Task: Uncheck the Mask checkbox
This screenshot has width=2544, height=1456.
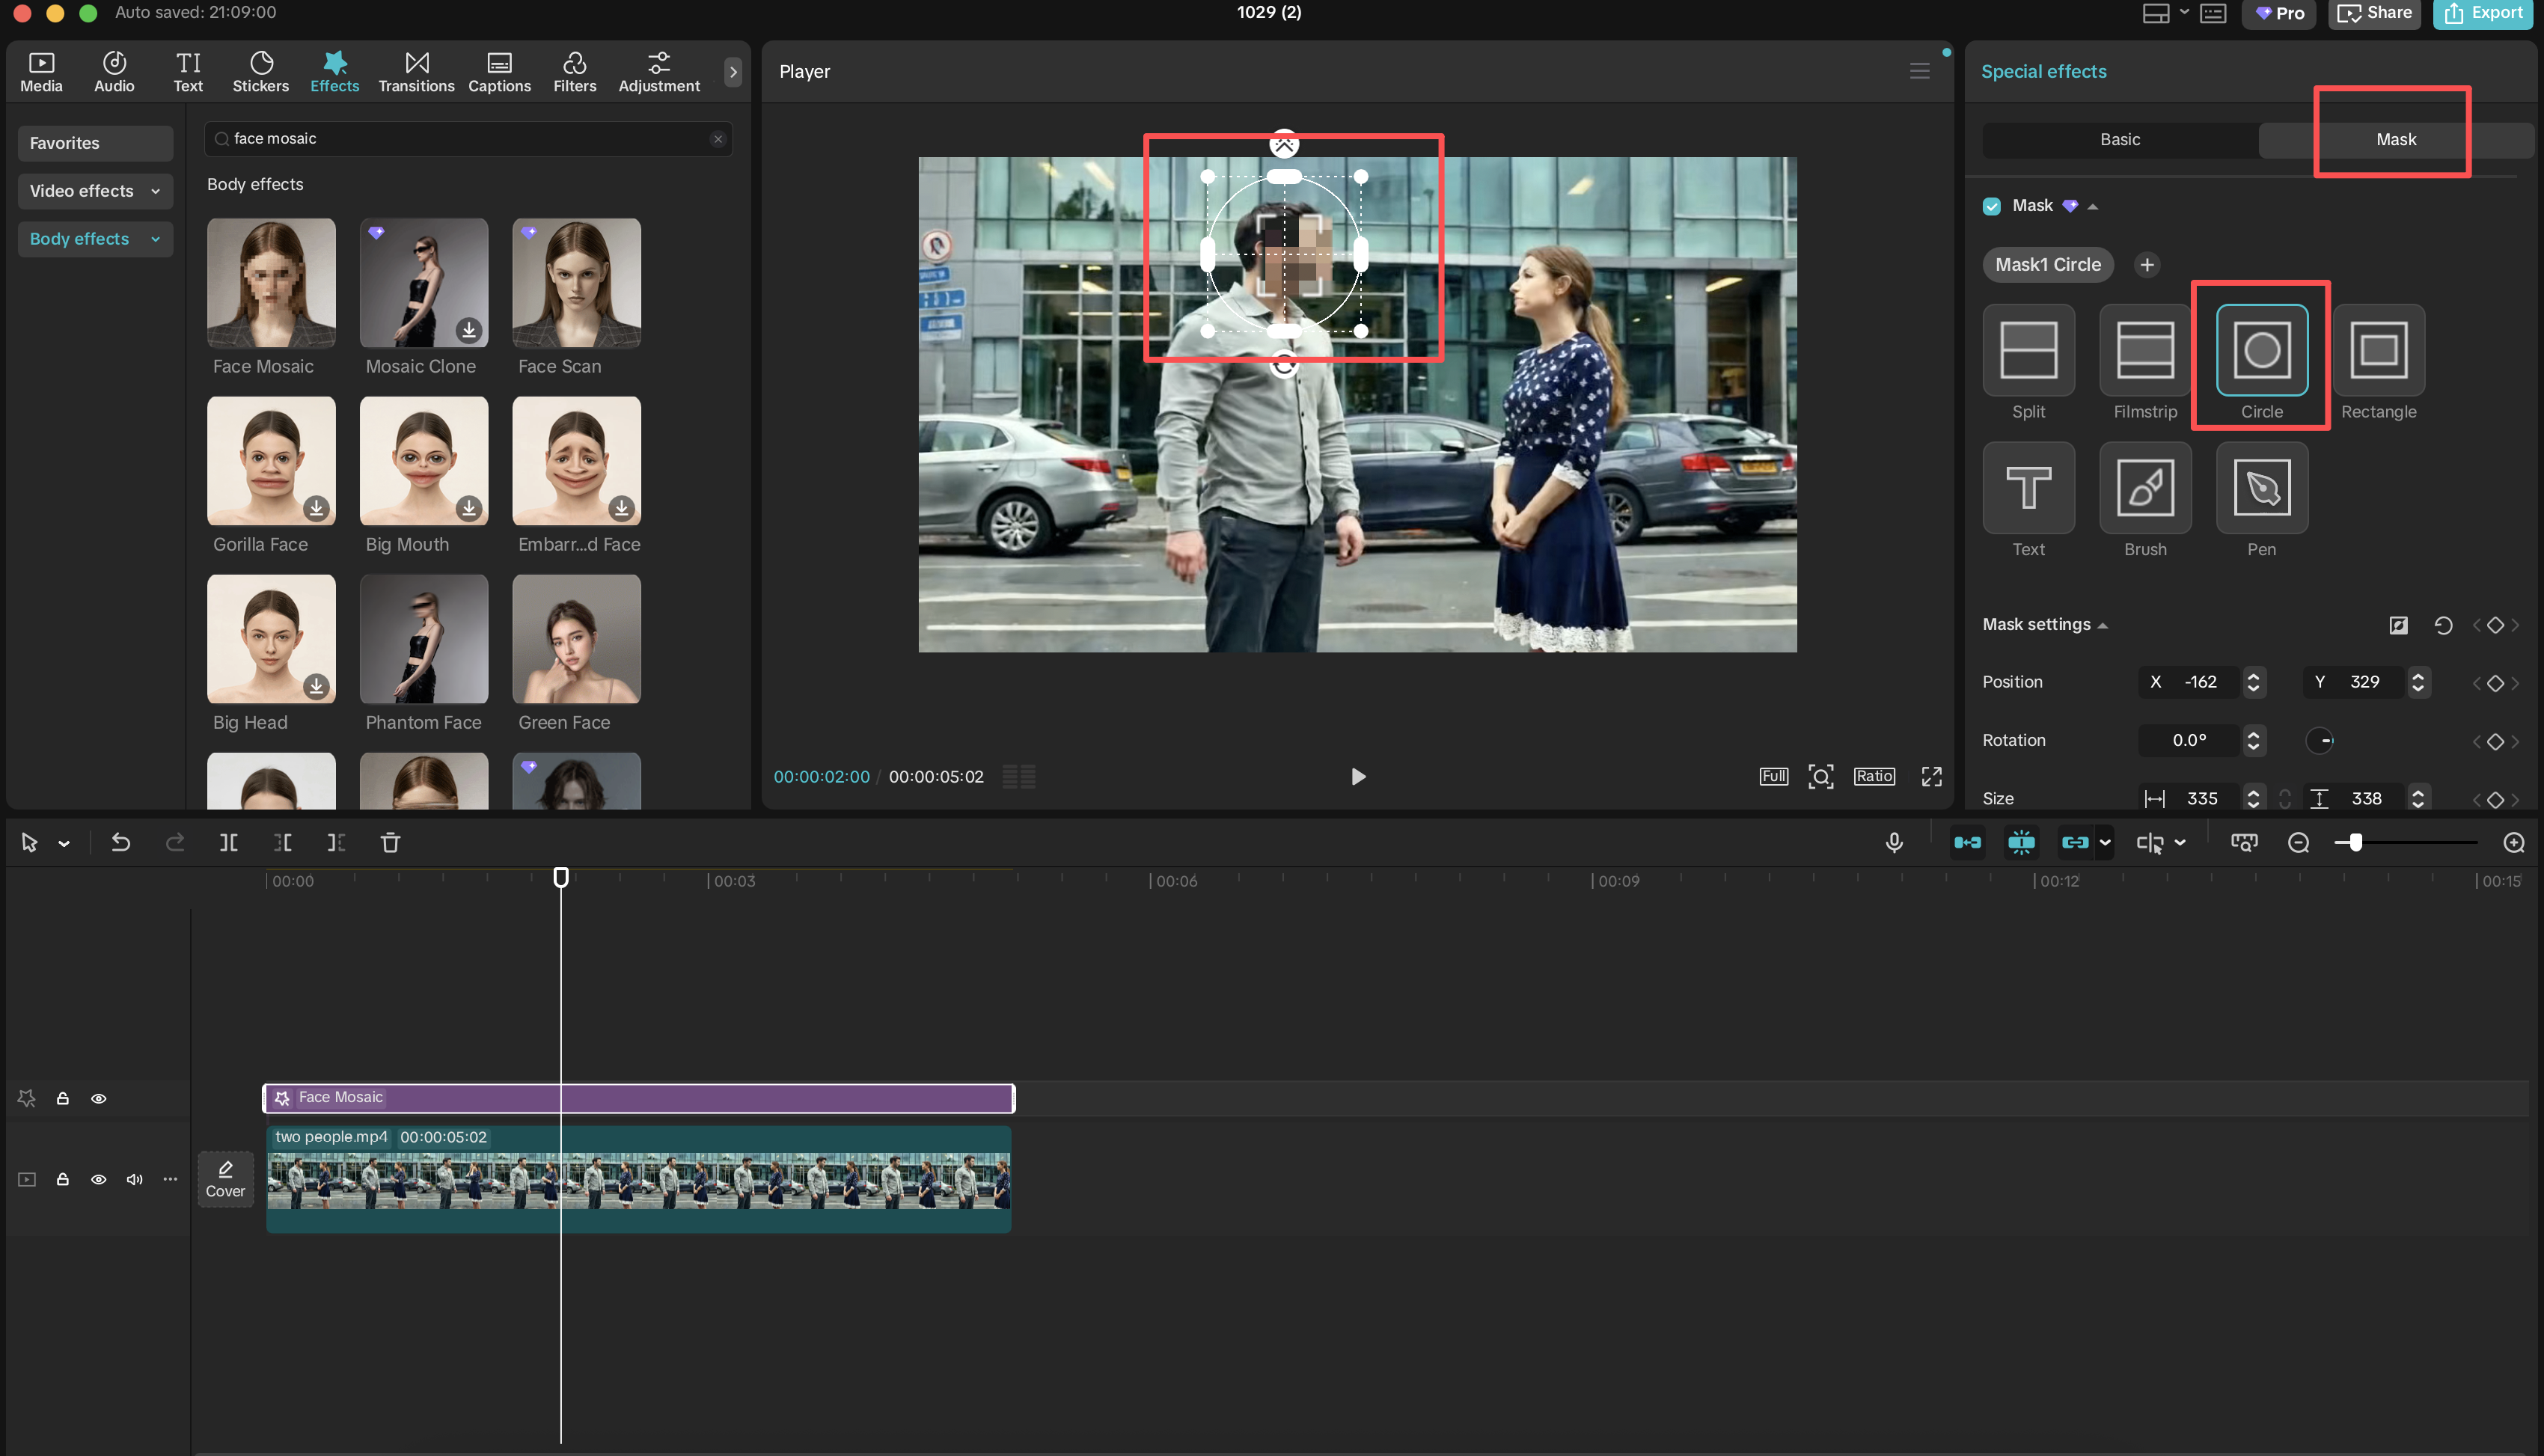Action: tap(1991, 206)
